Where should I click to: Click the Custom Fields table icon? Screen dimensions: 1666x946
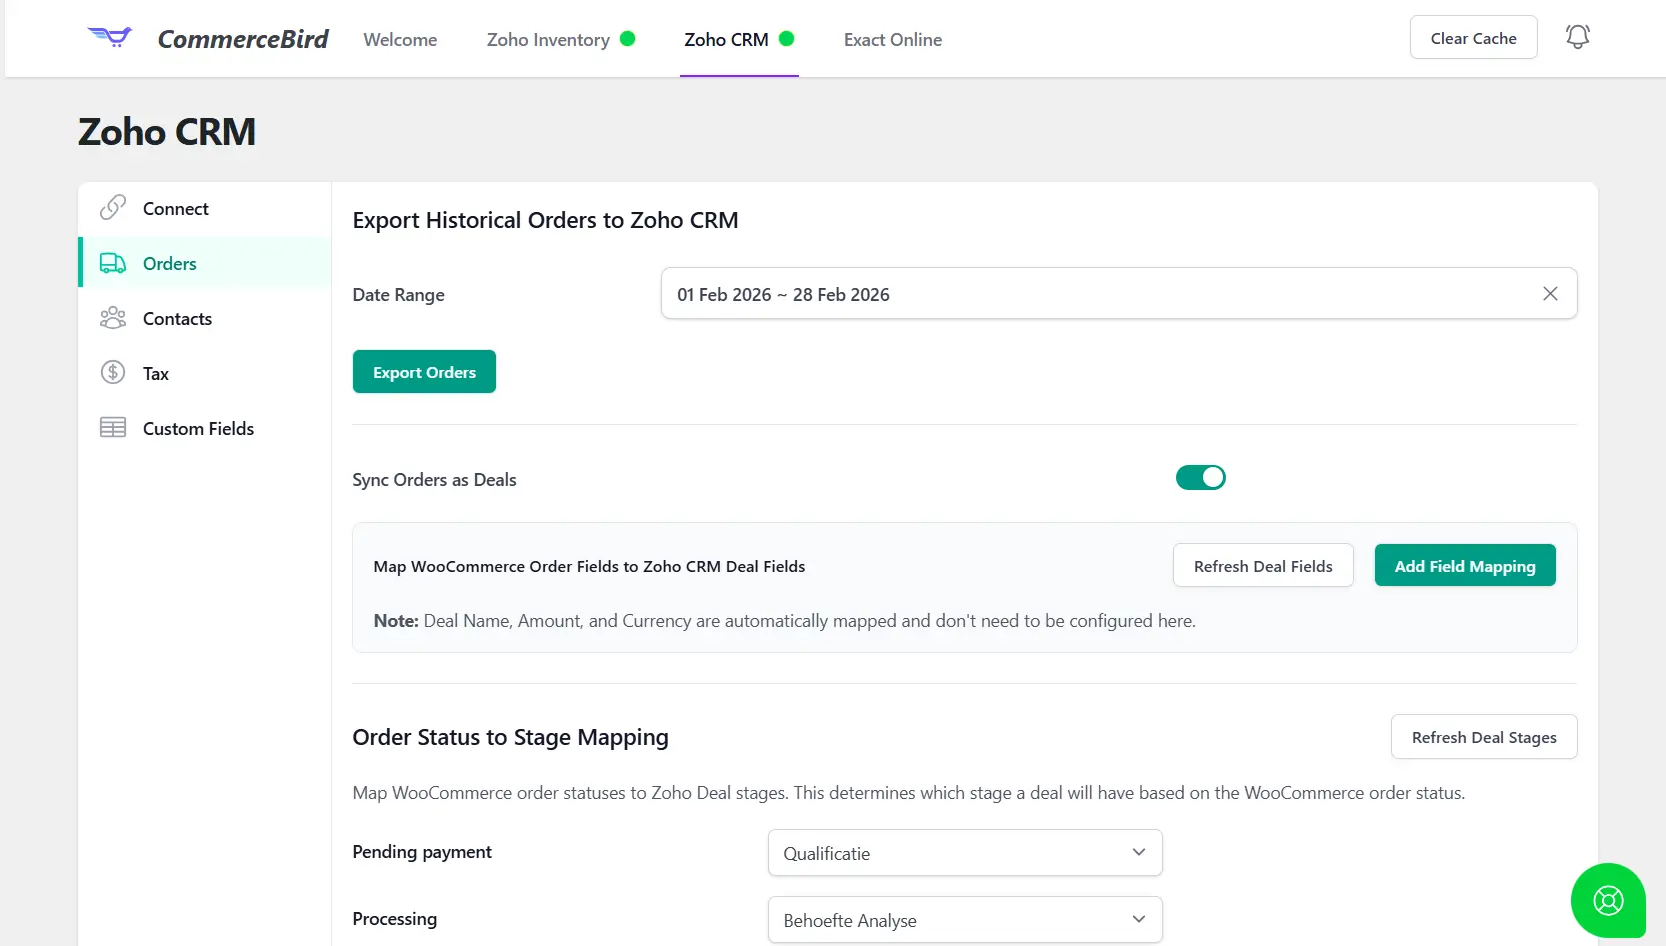(x=113, y=428)
